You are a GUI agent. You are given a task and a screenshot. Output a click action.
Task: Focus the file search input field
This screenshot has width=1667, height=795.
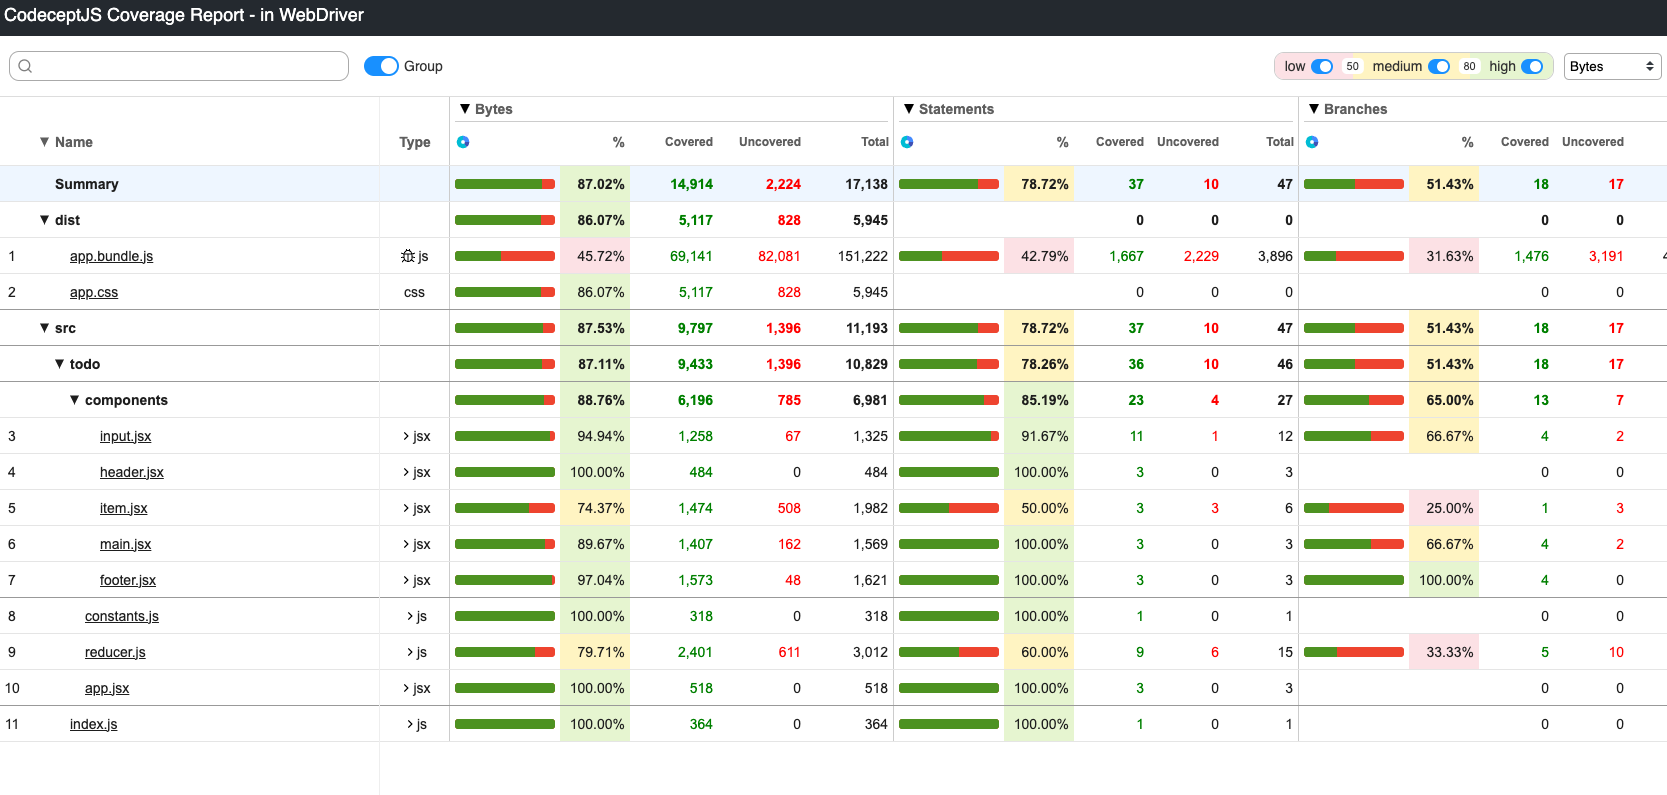(x=179, y=66)
